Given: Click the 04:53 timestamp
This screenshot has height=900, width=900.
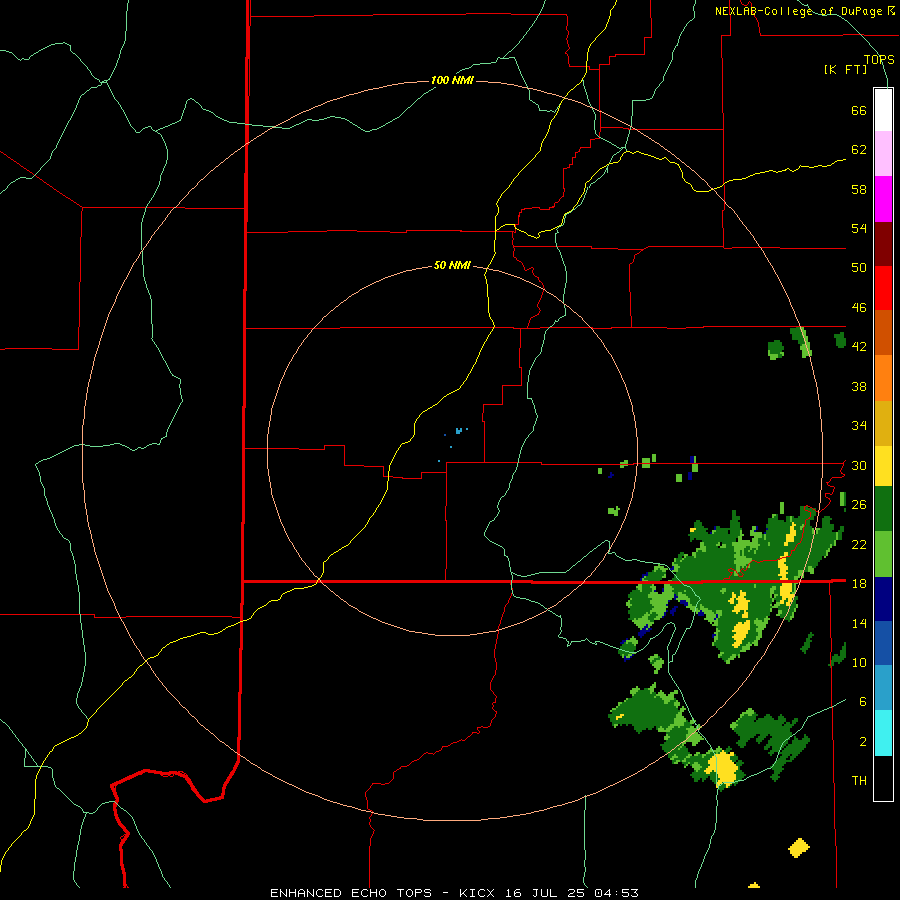Looking at the screenshot, I should click(x=616, y=893).
